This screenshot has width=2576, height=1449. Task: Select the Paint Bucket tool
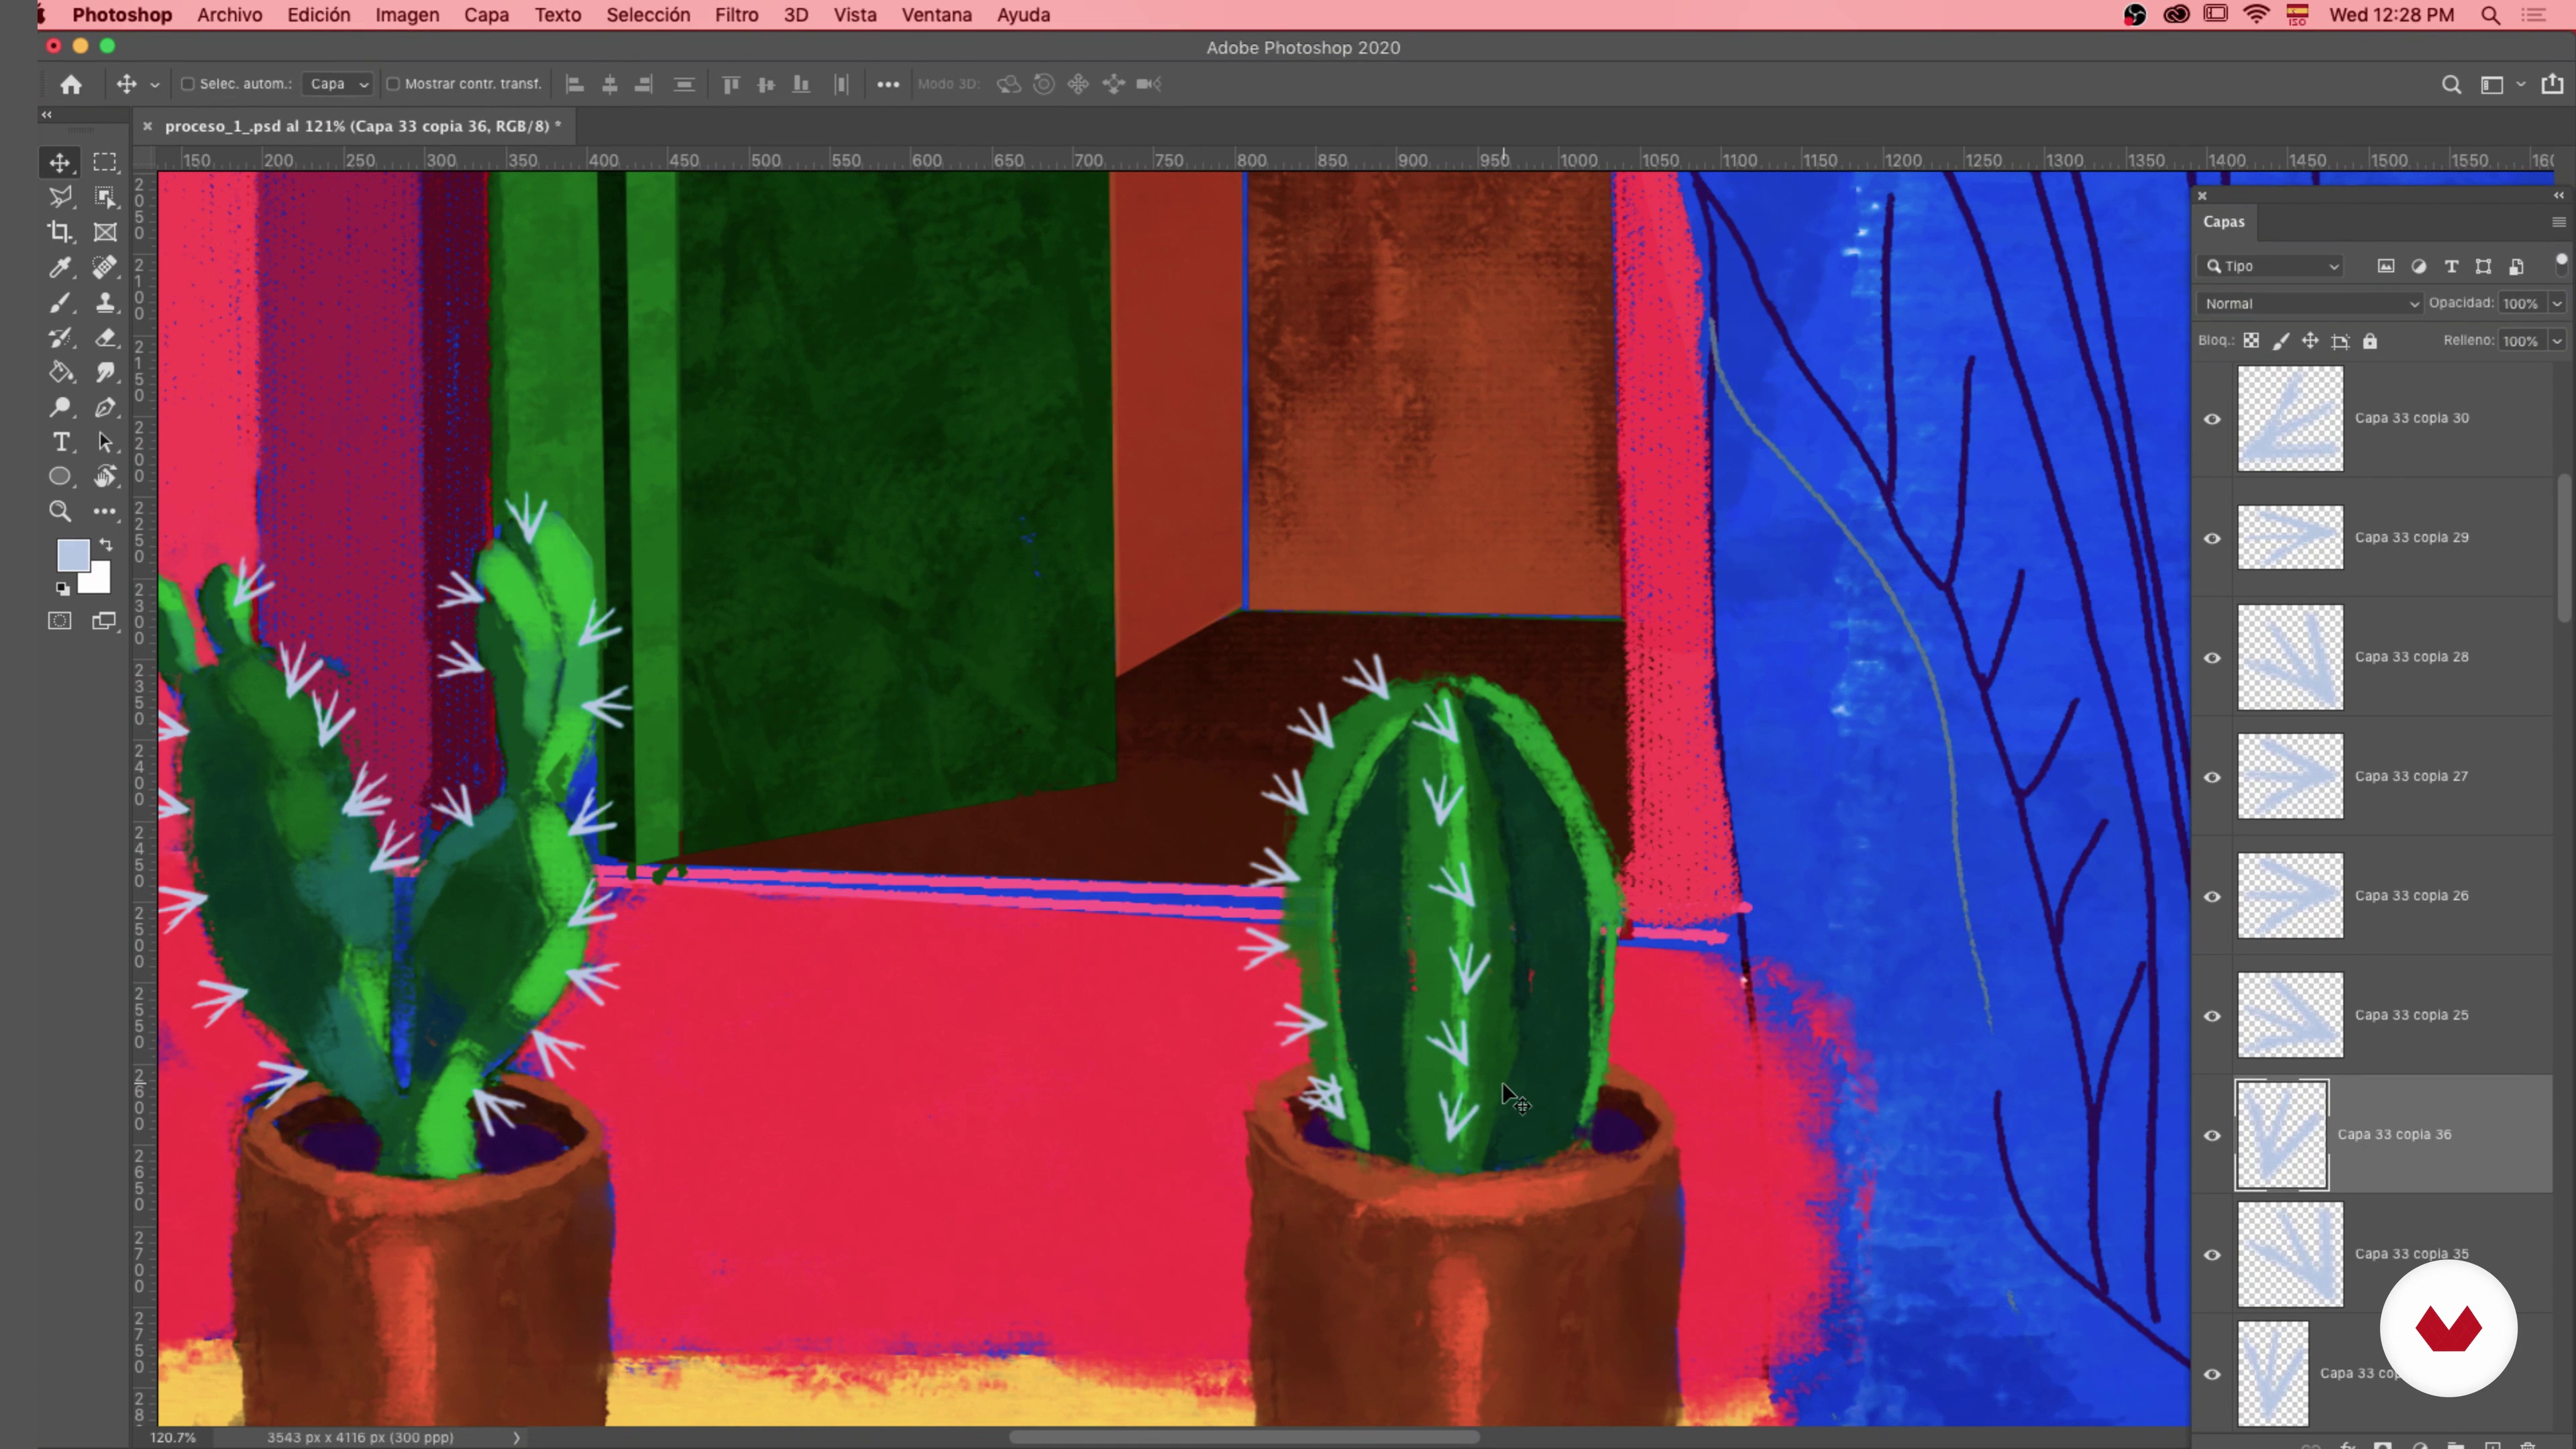(x=60, y=372)
